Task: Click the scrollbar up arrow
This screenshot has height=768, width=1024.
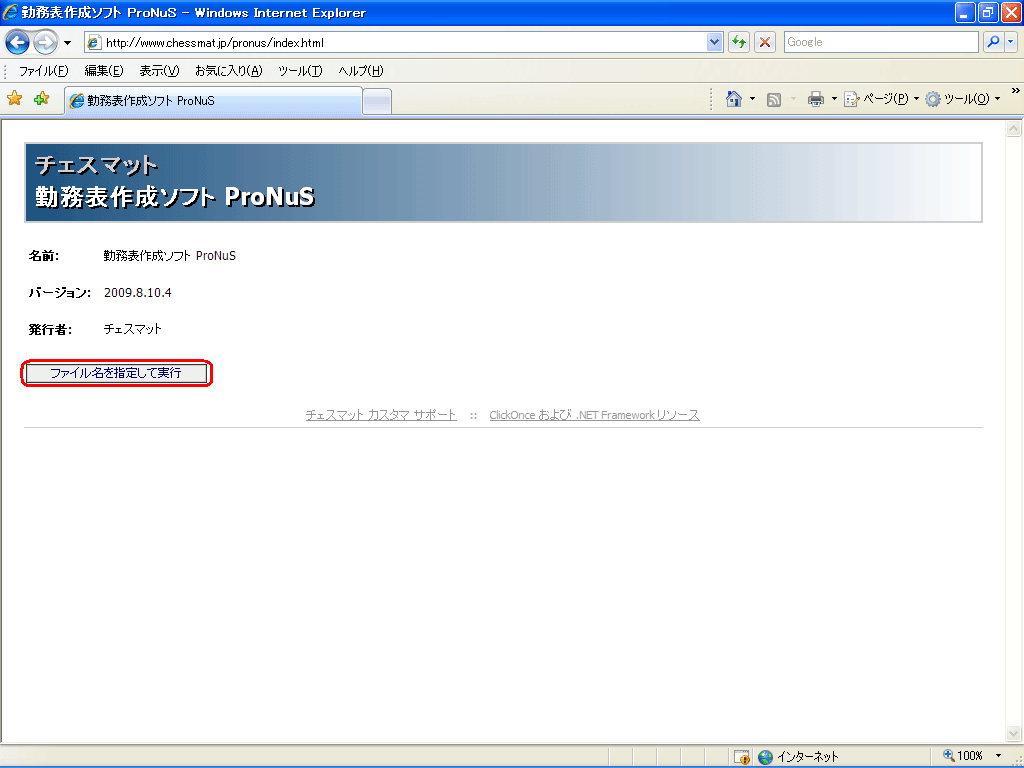Action: coord(1014,129)
